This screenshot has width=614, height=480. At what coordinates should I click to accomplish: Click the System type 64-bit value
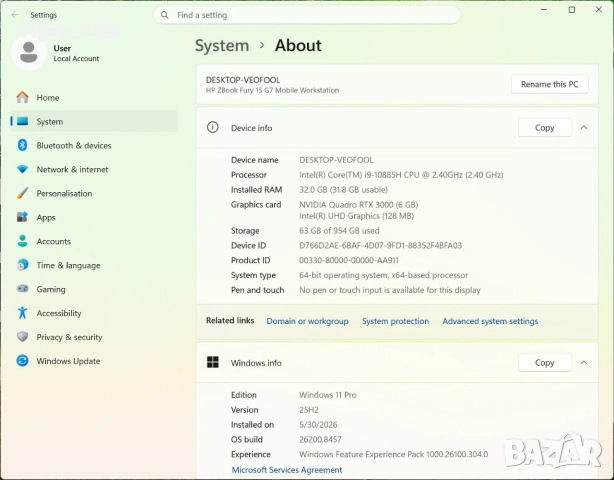383,275
